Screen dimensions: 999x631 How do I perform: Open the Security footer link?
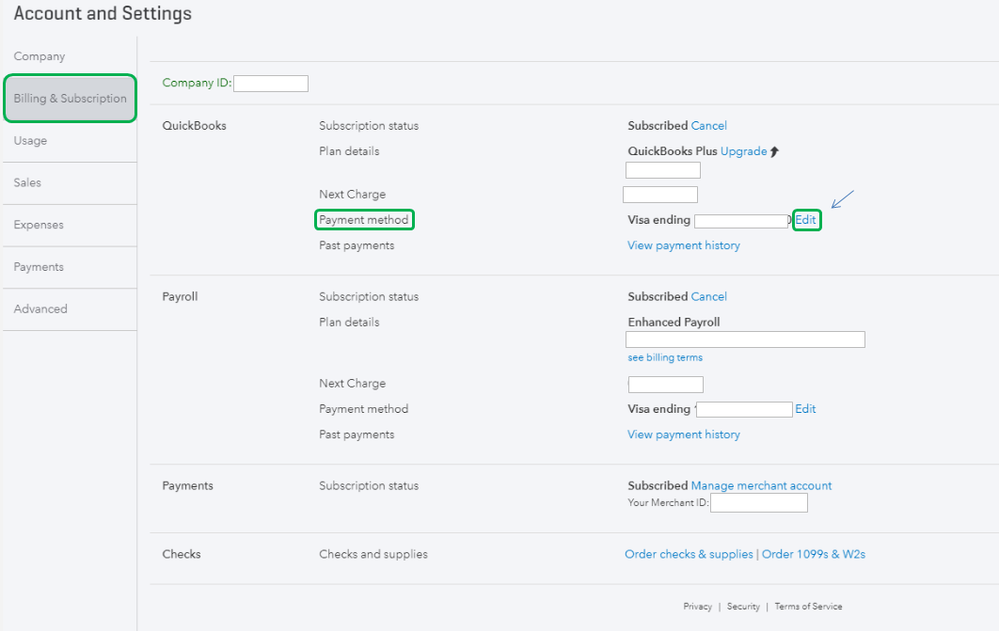click(x=744, y=606)
